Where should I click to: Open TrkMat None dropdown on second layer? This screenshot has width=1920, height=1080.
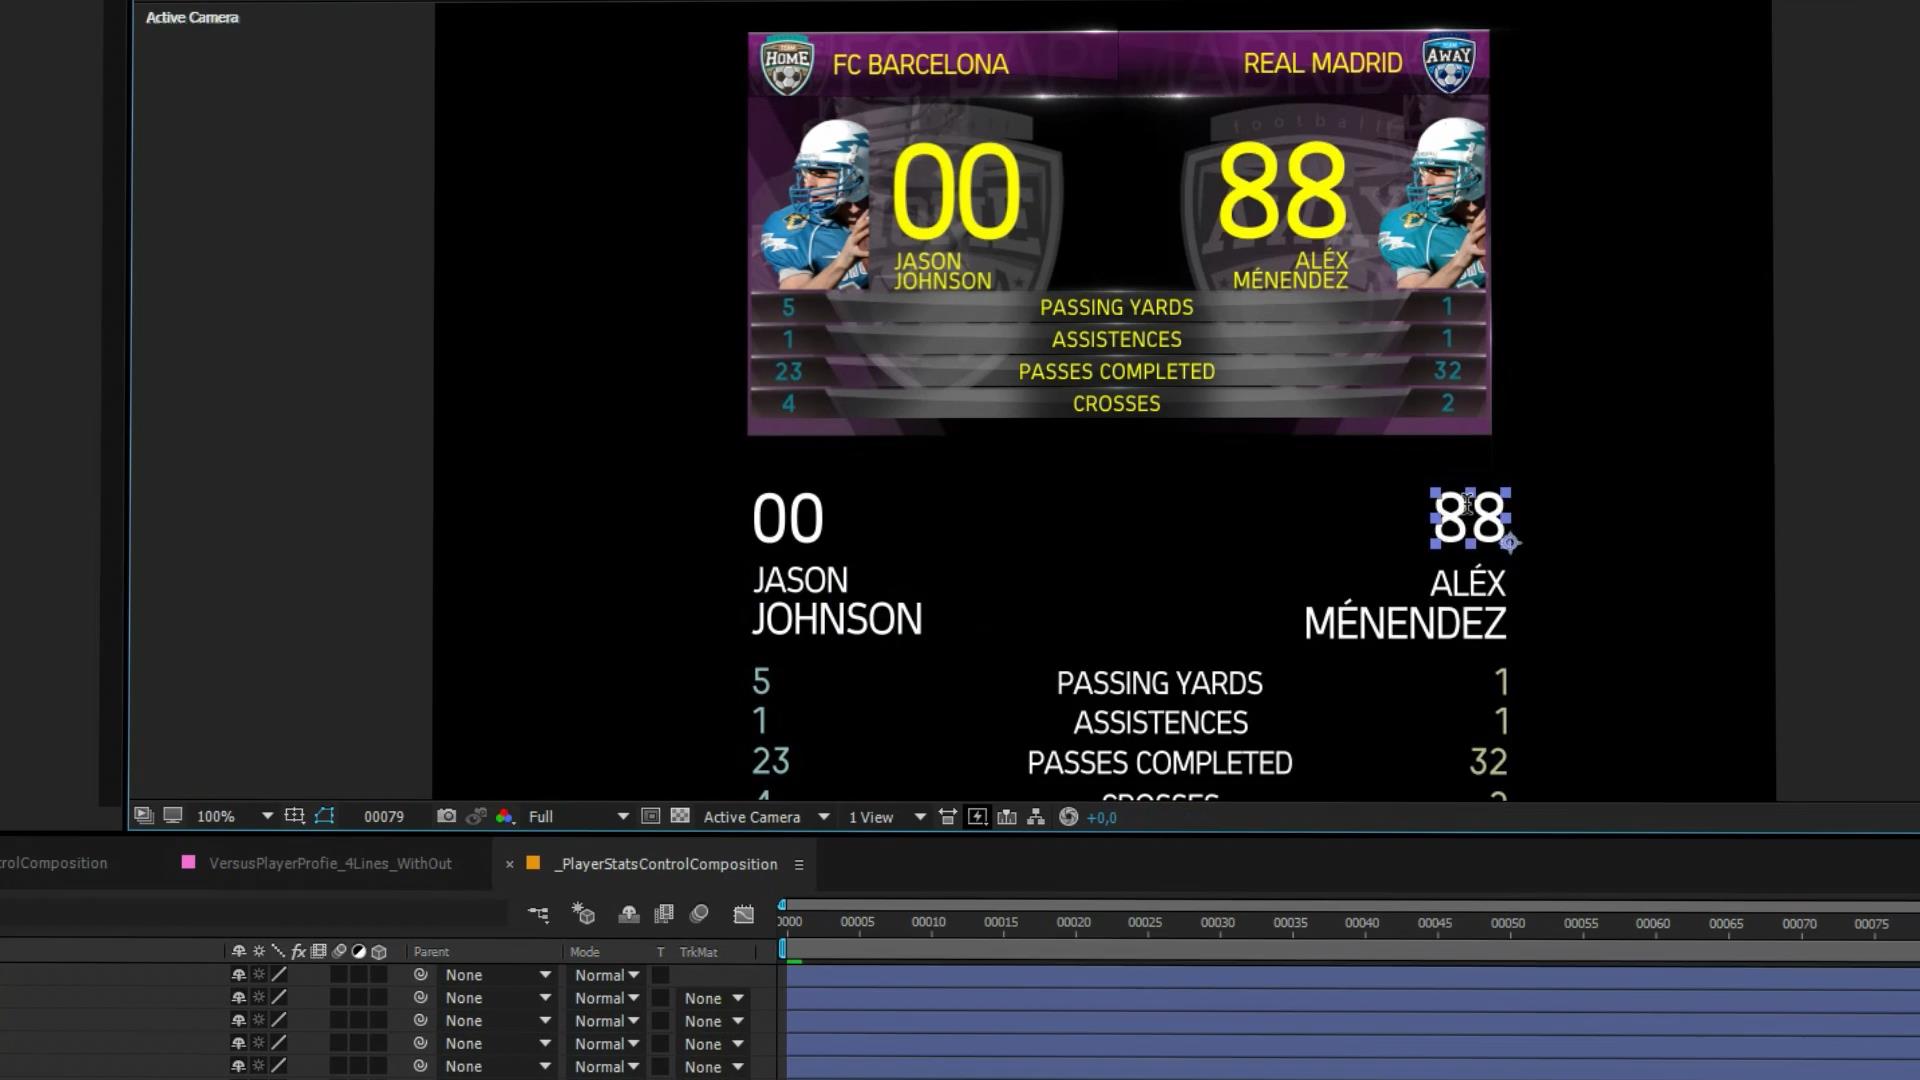coord(714,997)
